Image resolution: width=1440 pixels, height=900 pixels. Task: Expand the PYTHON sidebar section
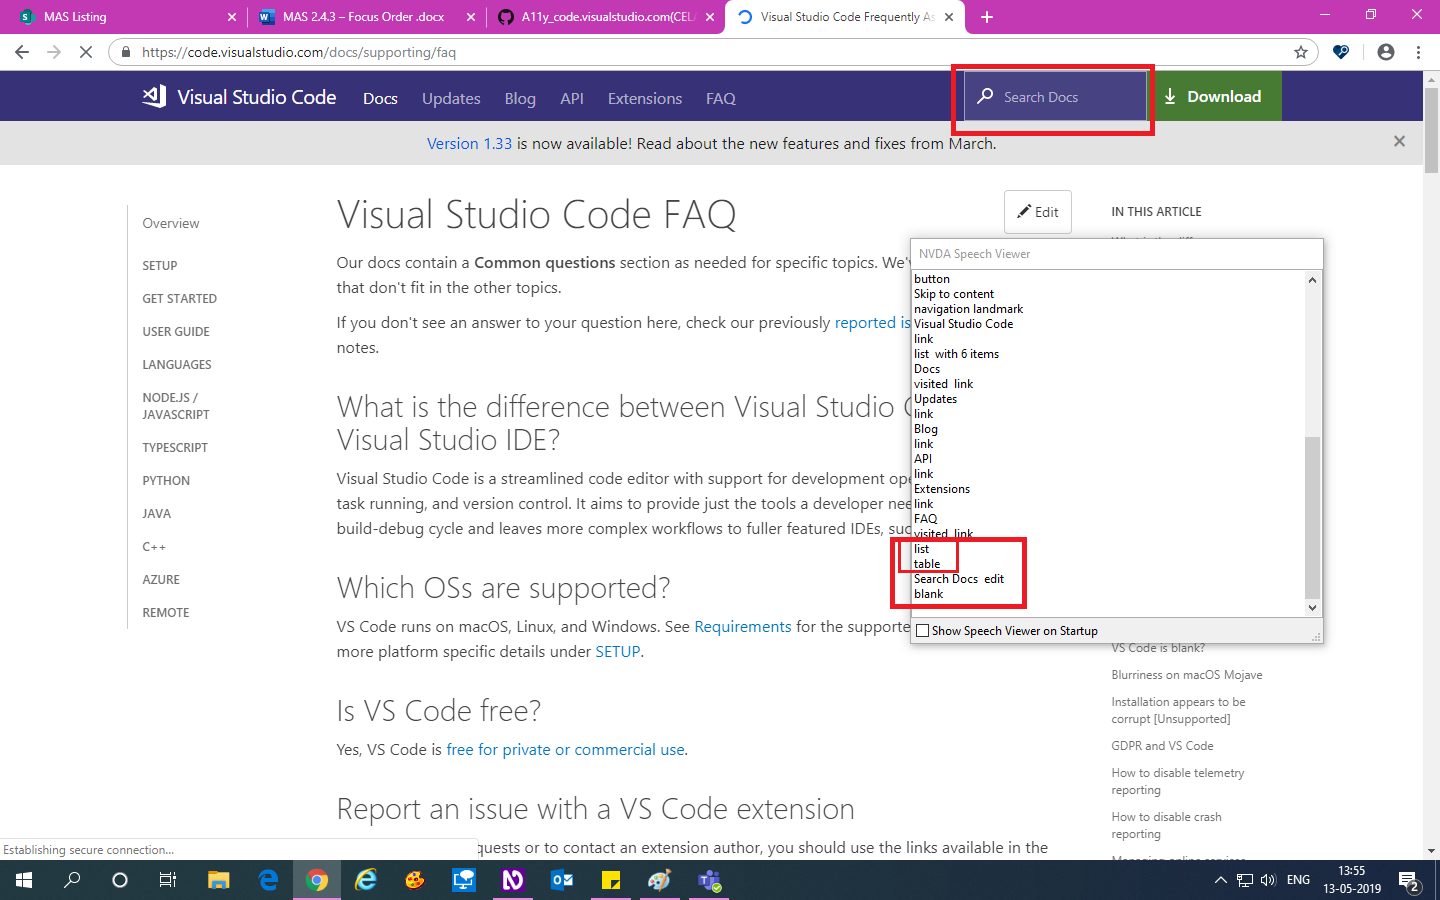click(x=166, y=480)
